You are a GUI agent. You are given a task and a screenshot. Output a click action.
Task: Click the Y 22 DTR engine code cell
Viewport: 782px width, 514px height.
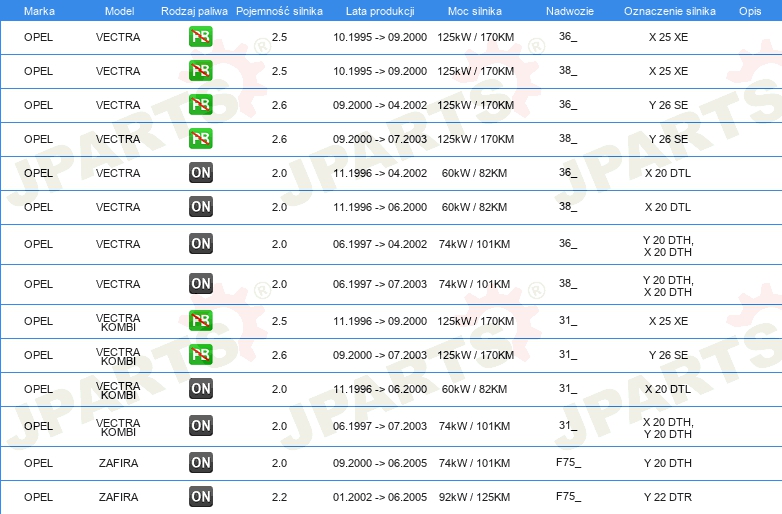point(668,497)
